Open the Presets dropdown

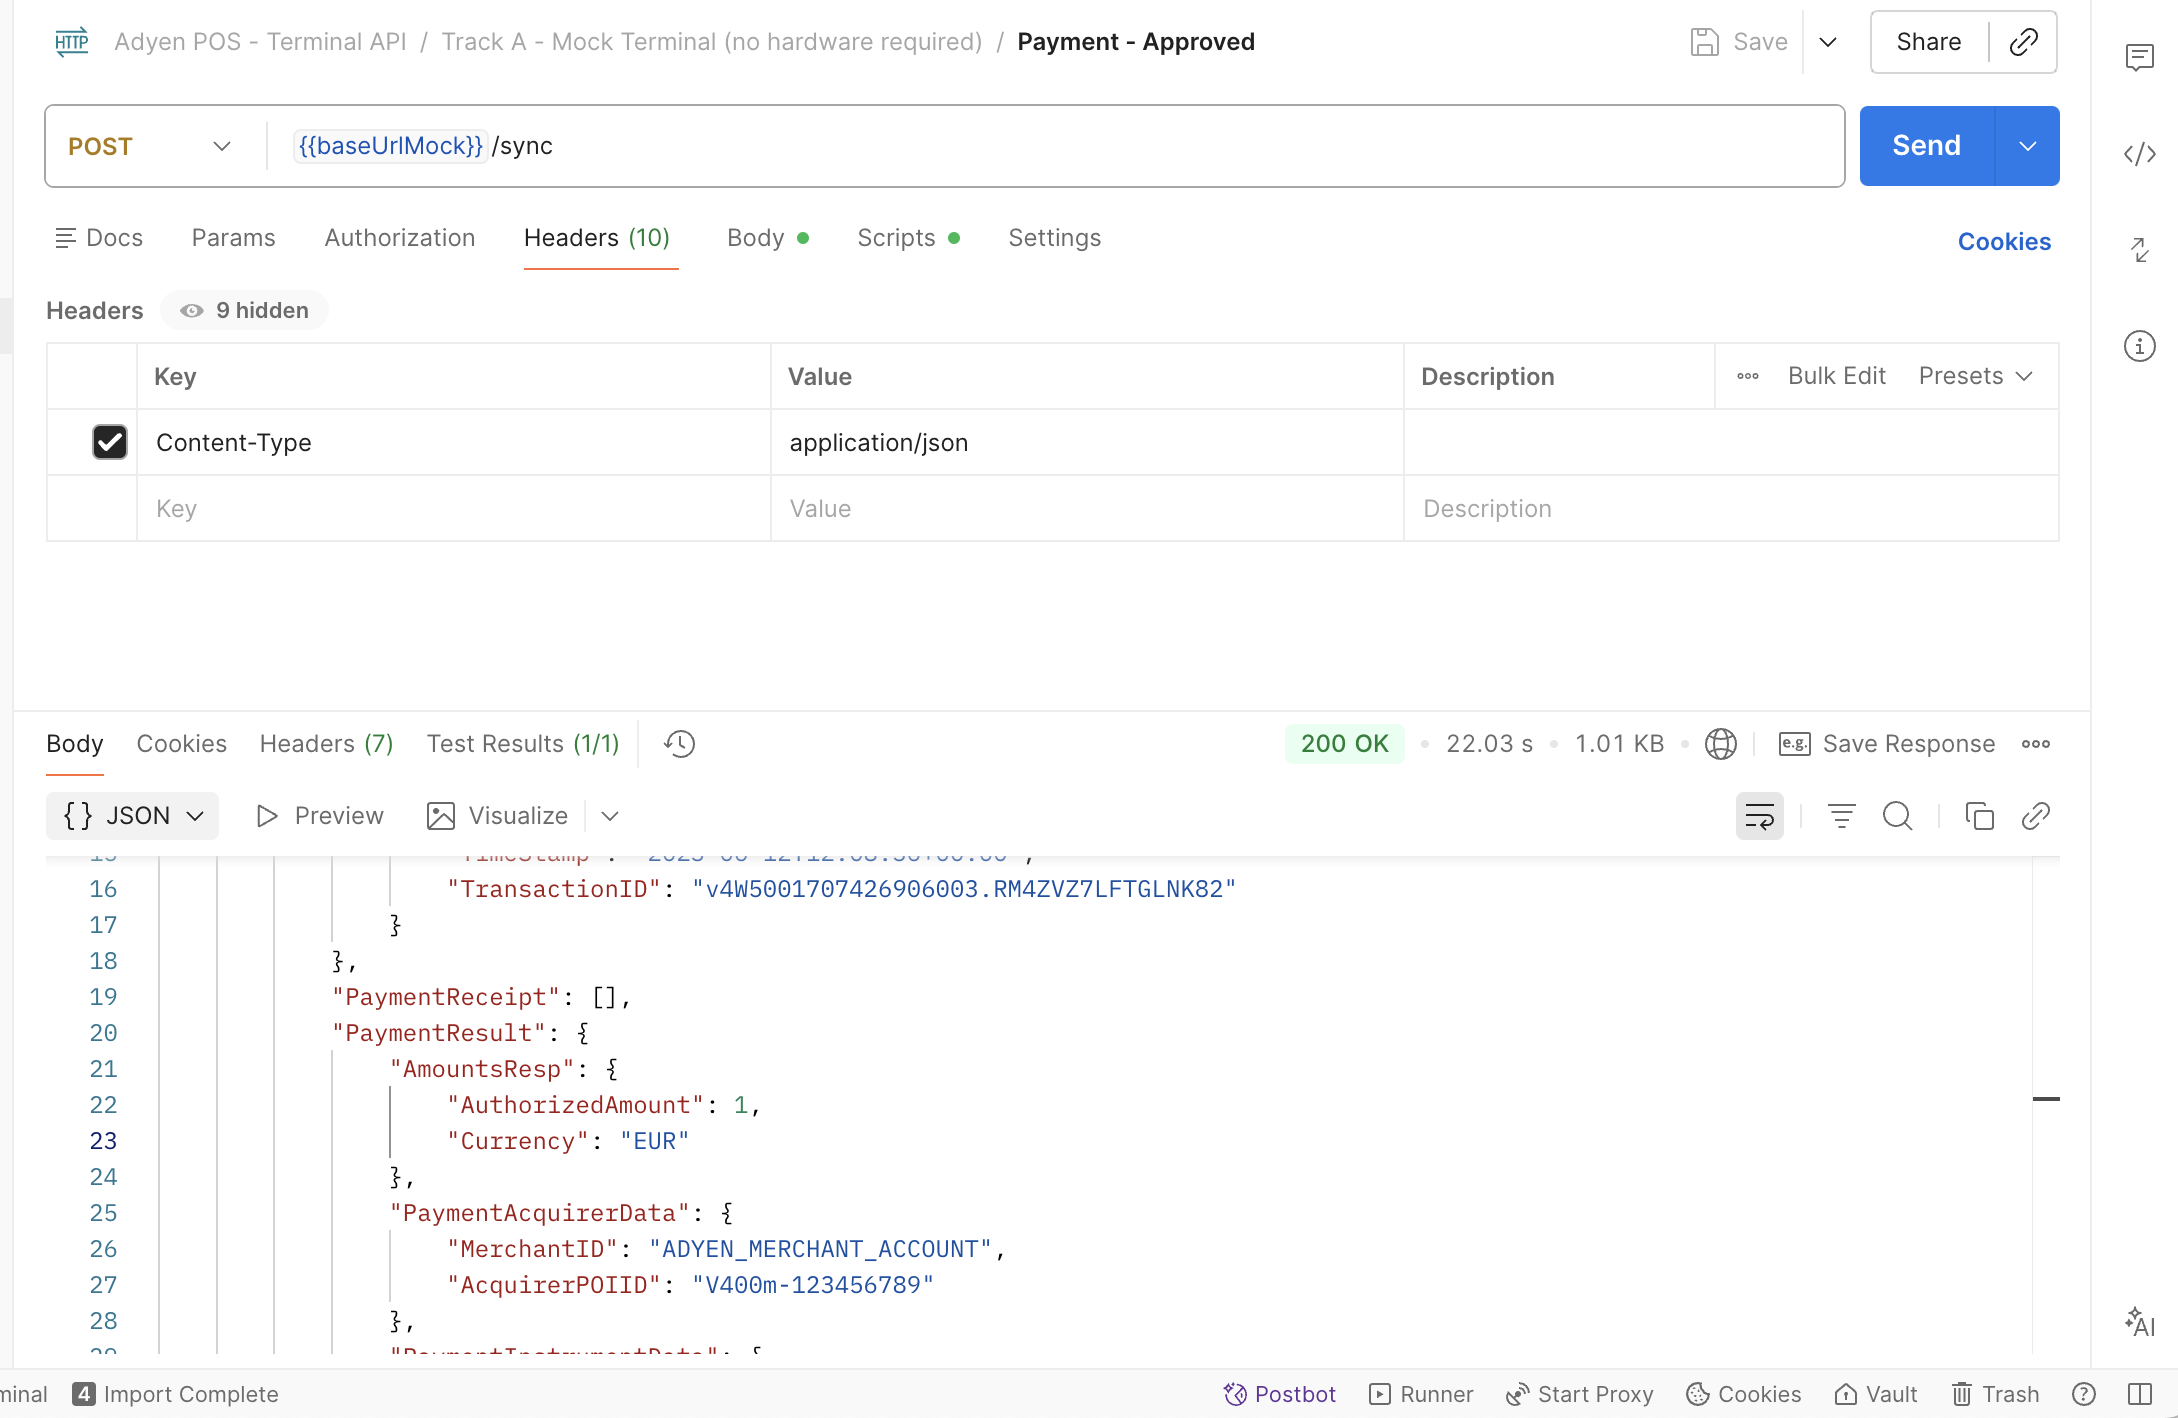tap(1976, 376)
